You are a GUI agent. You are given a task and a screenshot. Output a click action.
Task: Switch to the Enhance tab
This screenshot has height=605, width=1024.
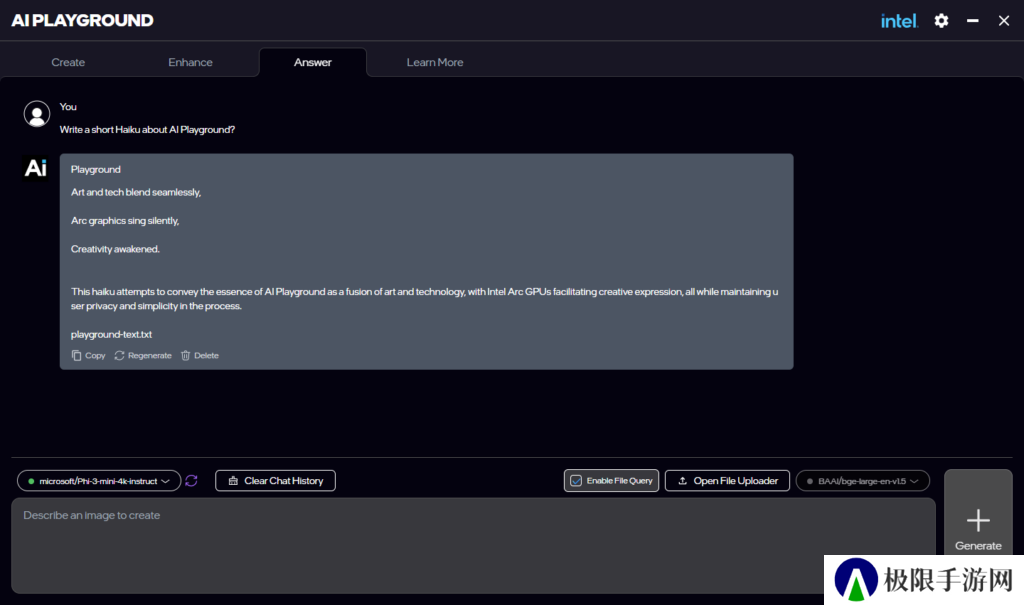[190, 62]
